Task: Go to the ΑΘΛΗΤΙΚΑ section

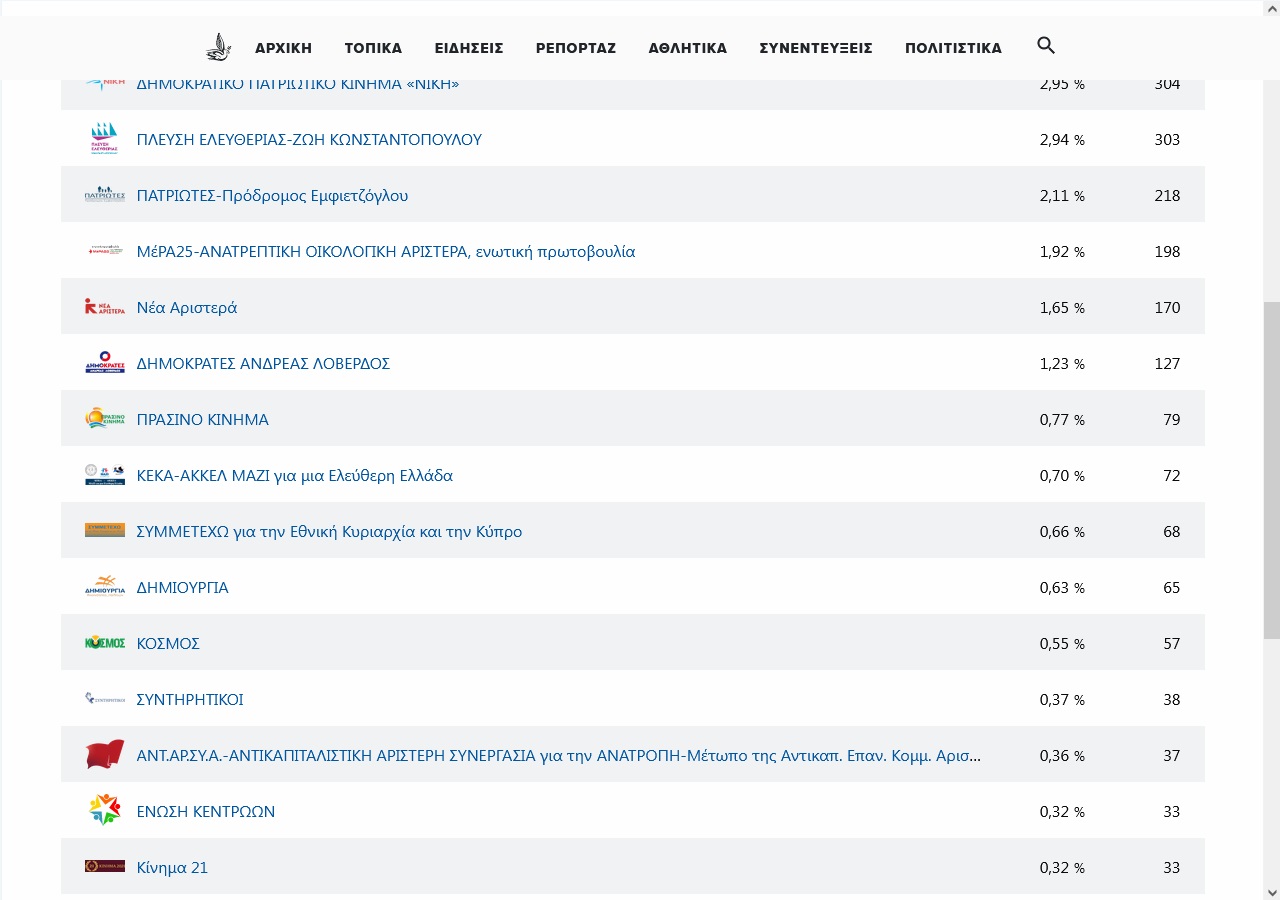Action: point(687,48)
